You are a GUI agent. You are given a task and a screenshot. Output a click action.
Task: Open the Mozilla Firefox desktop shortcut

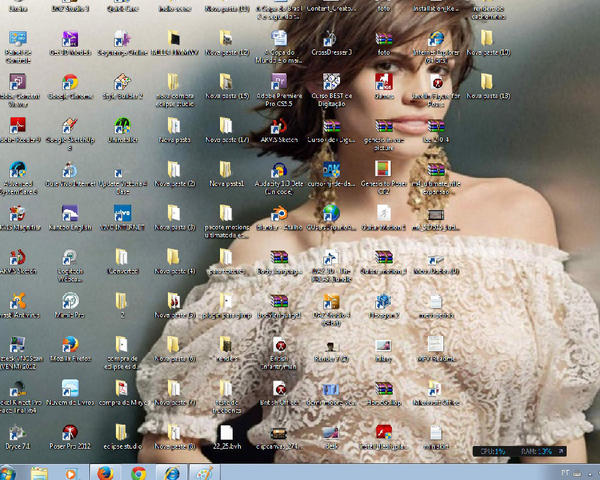[70, 349]
